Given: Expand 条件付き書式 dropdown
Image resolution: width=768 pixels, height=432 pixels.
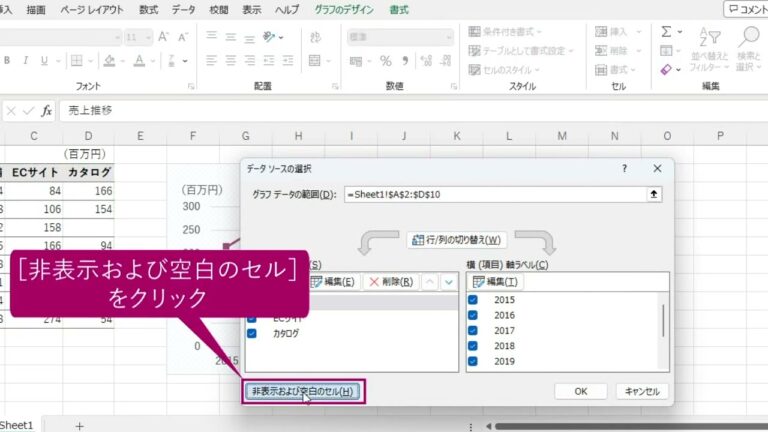Looking at the screenshot, I should click(x=539, y=32).
